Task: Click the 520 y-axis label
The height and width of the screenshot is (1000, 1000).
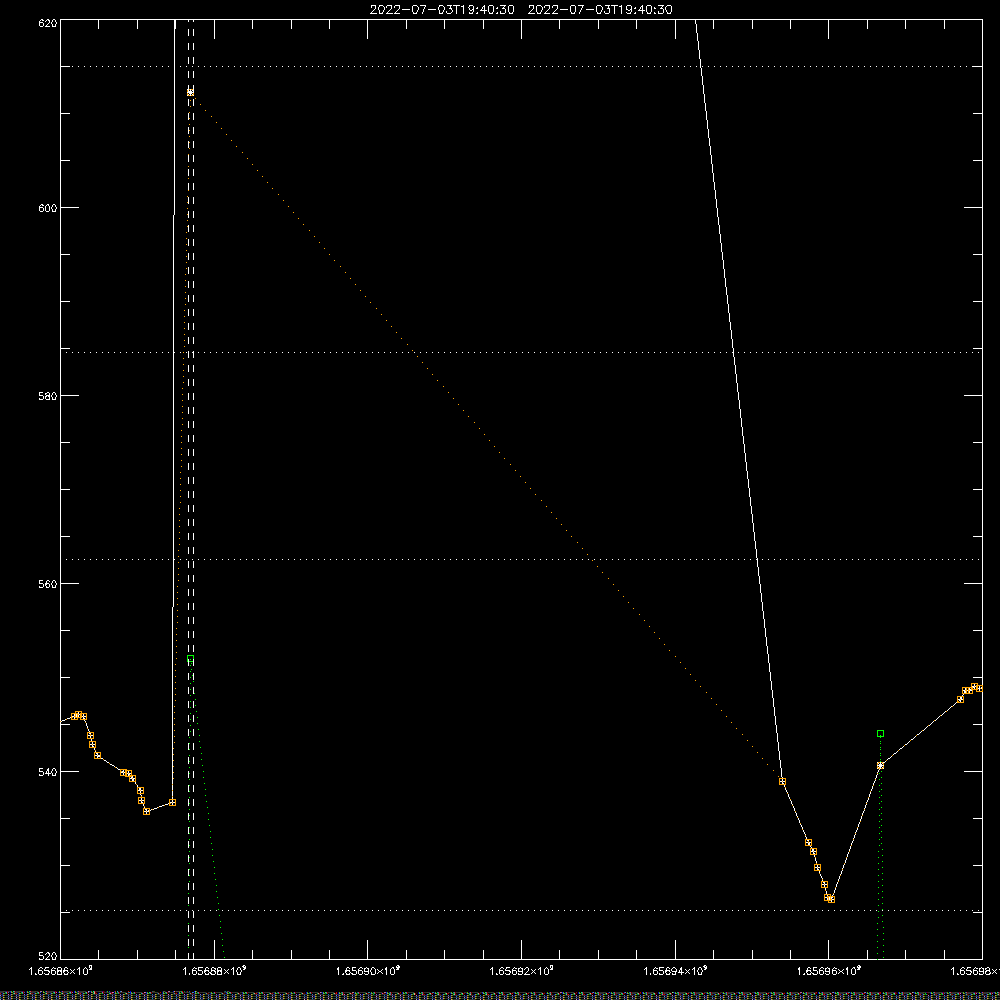Action: [x=48, y=957]
